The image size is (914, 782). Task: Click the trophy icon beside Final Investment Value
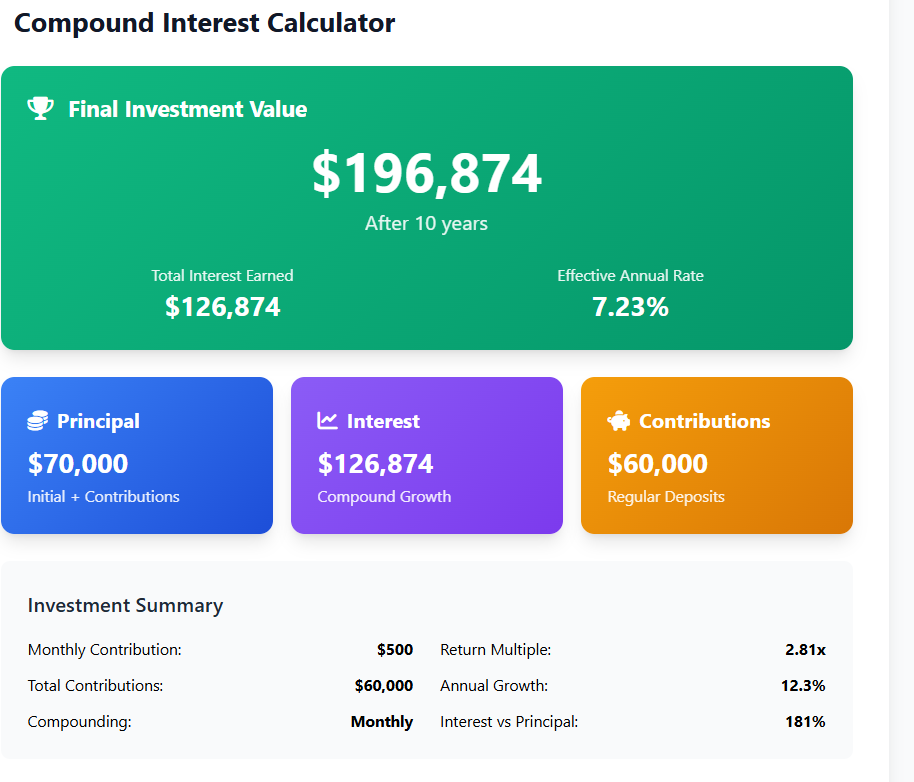point(40,109)
